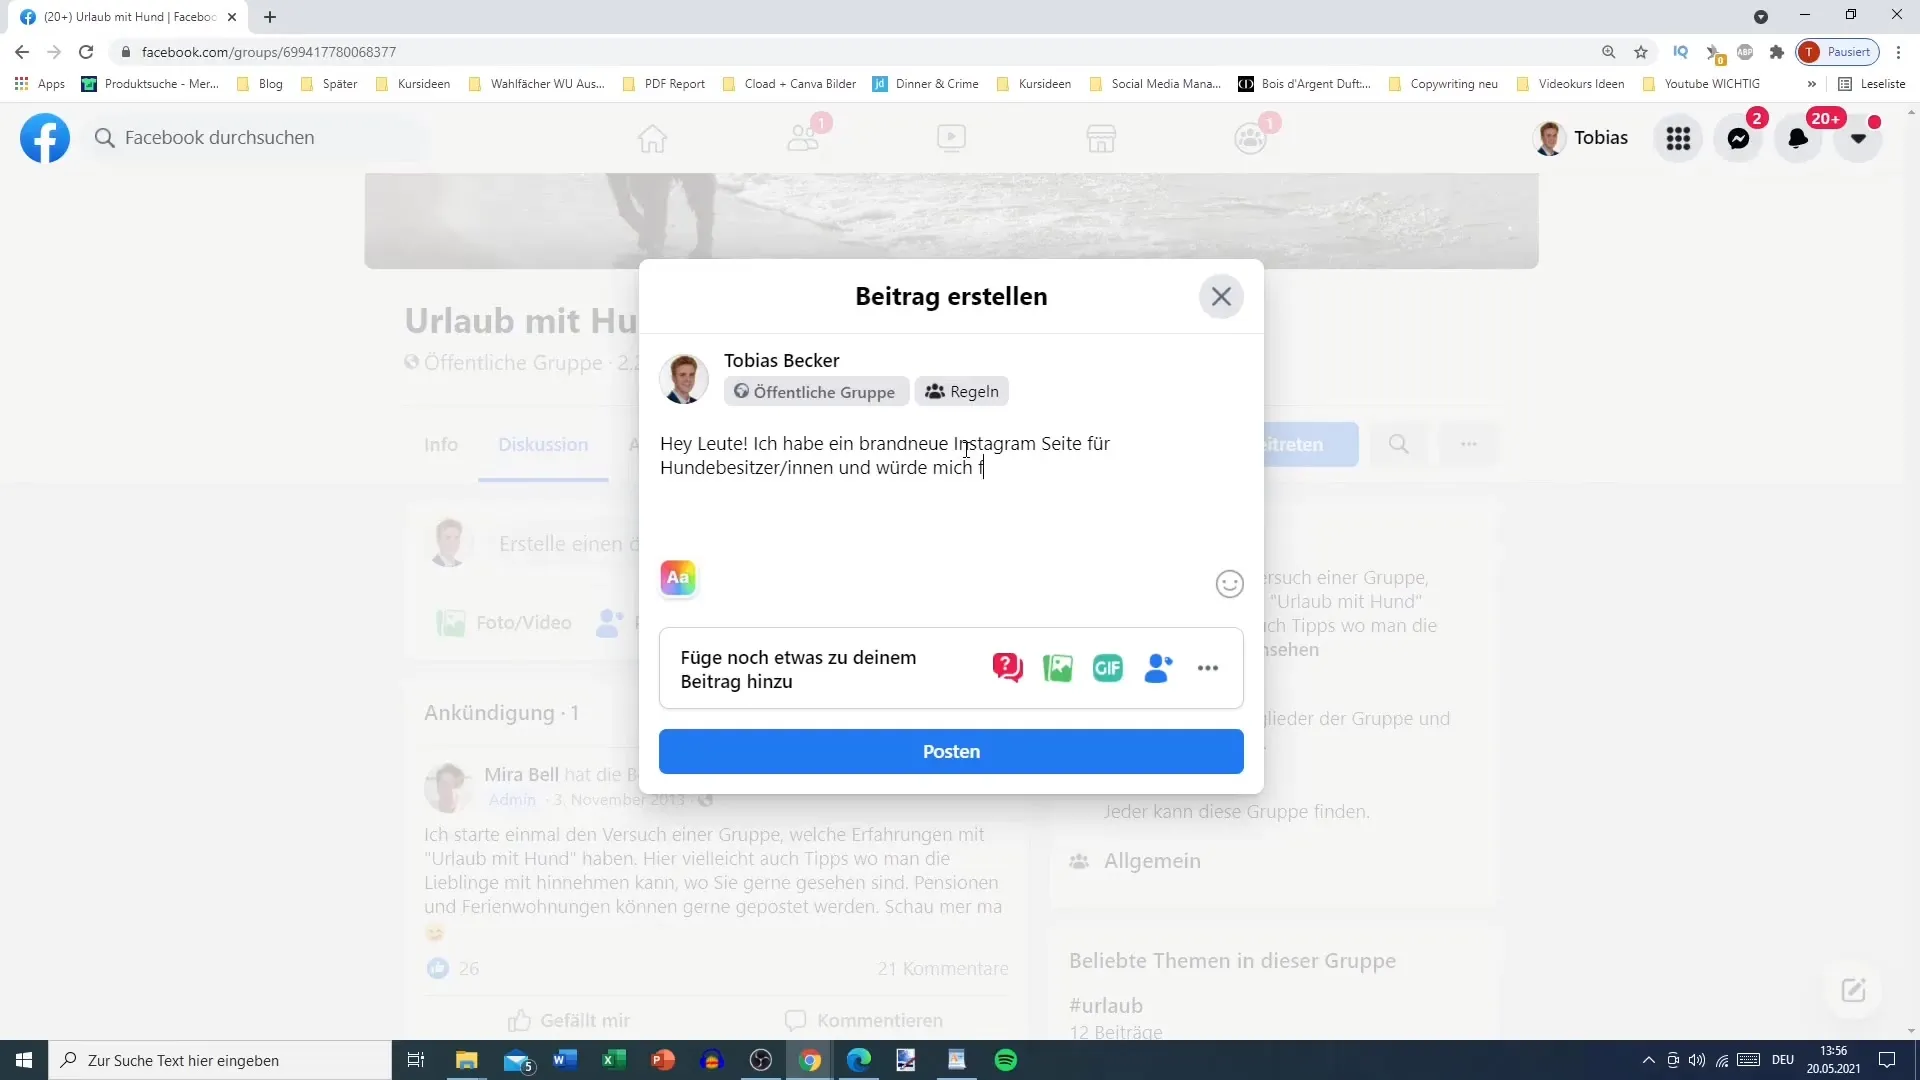
Task: Show hidden system tray icons
Action: (1648, 1060)
